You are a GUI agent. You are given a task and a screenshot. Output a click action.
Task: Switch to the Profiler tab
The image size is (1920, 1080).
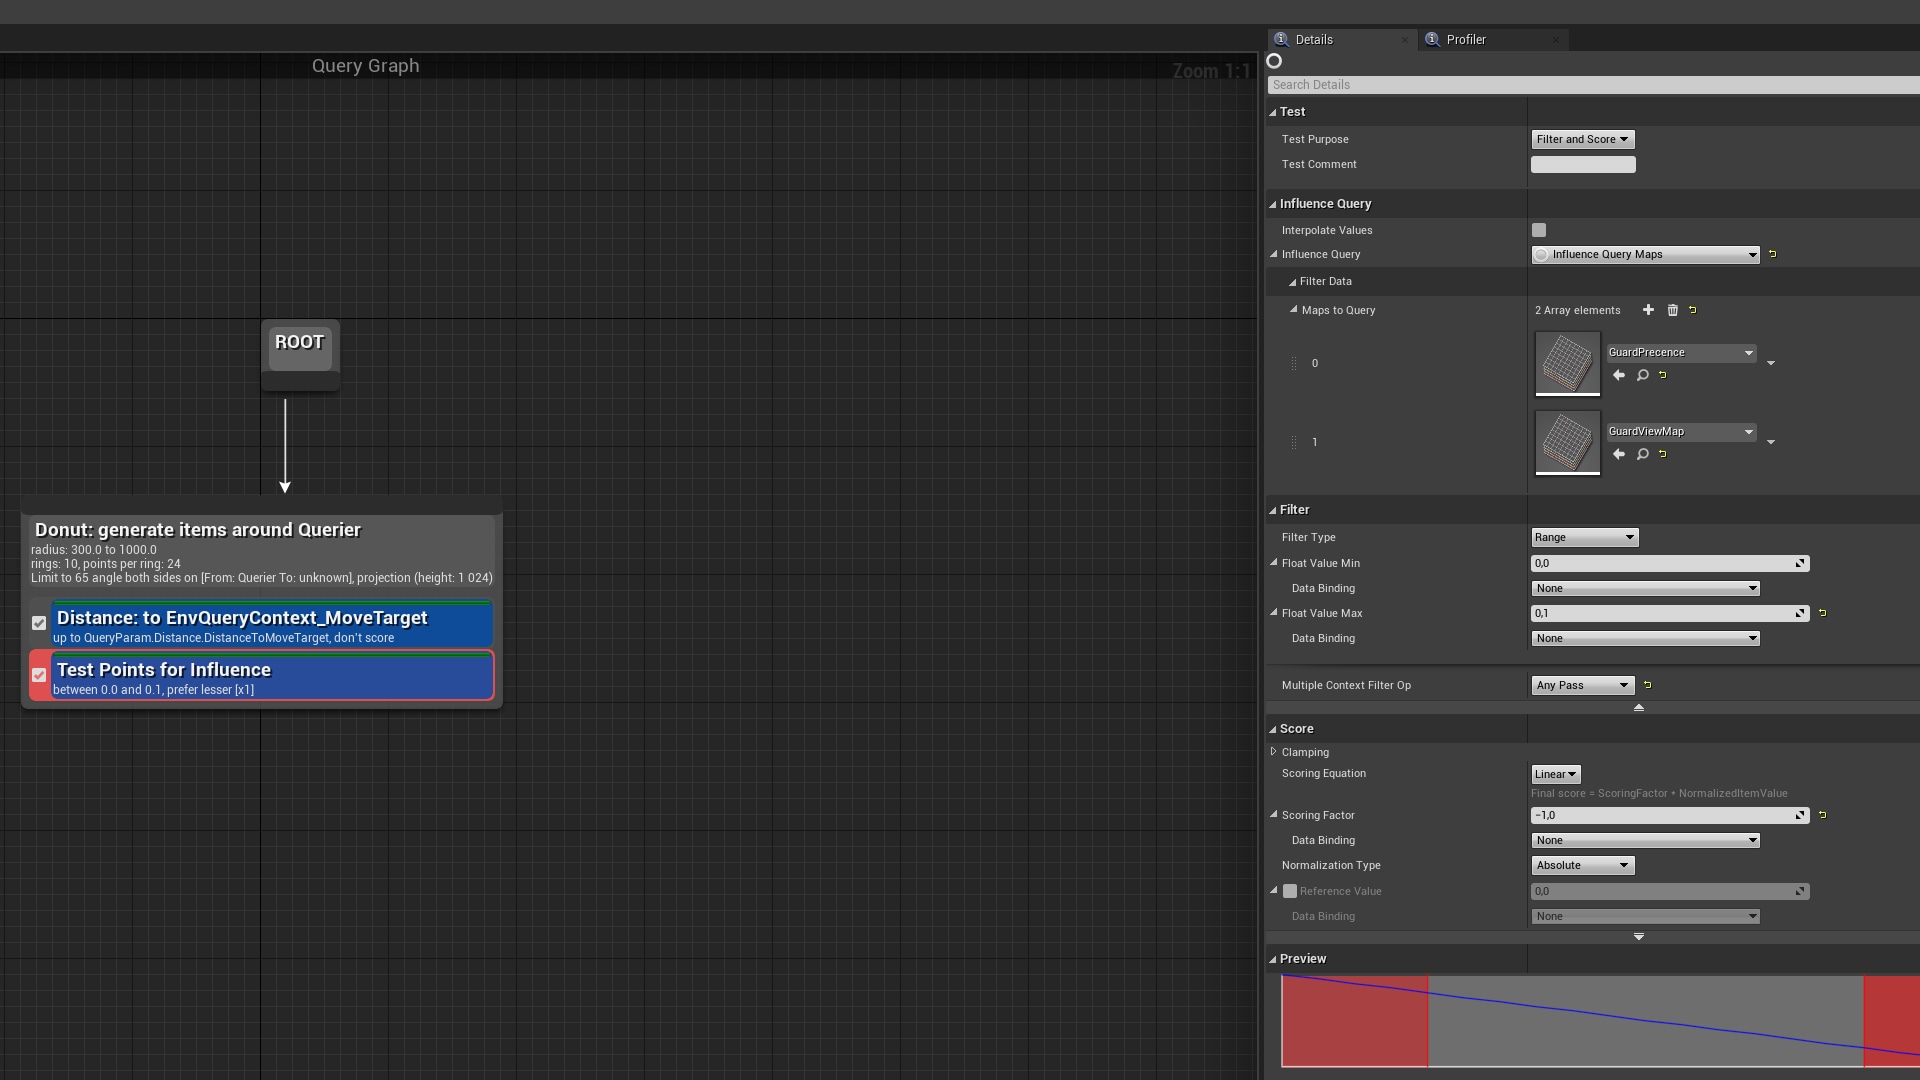click(x=1465, y=39)
